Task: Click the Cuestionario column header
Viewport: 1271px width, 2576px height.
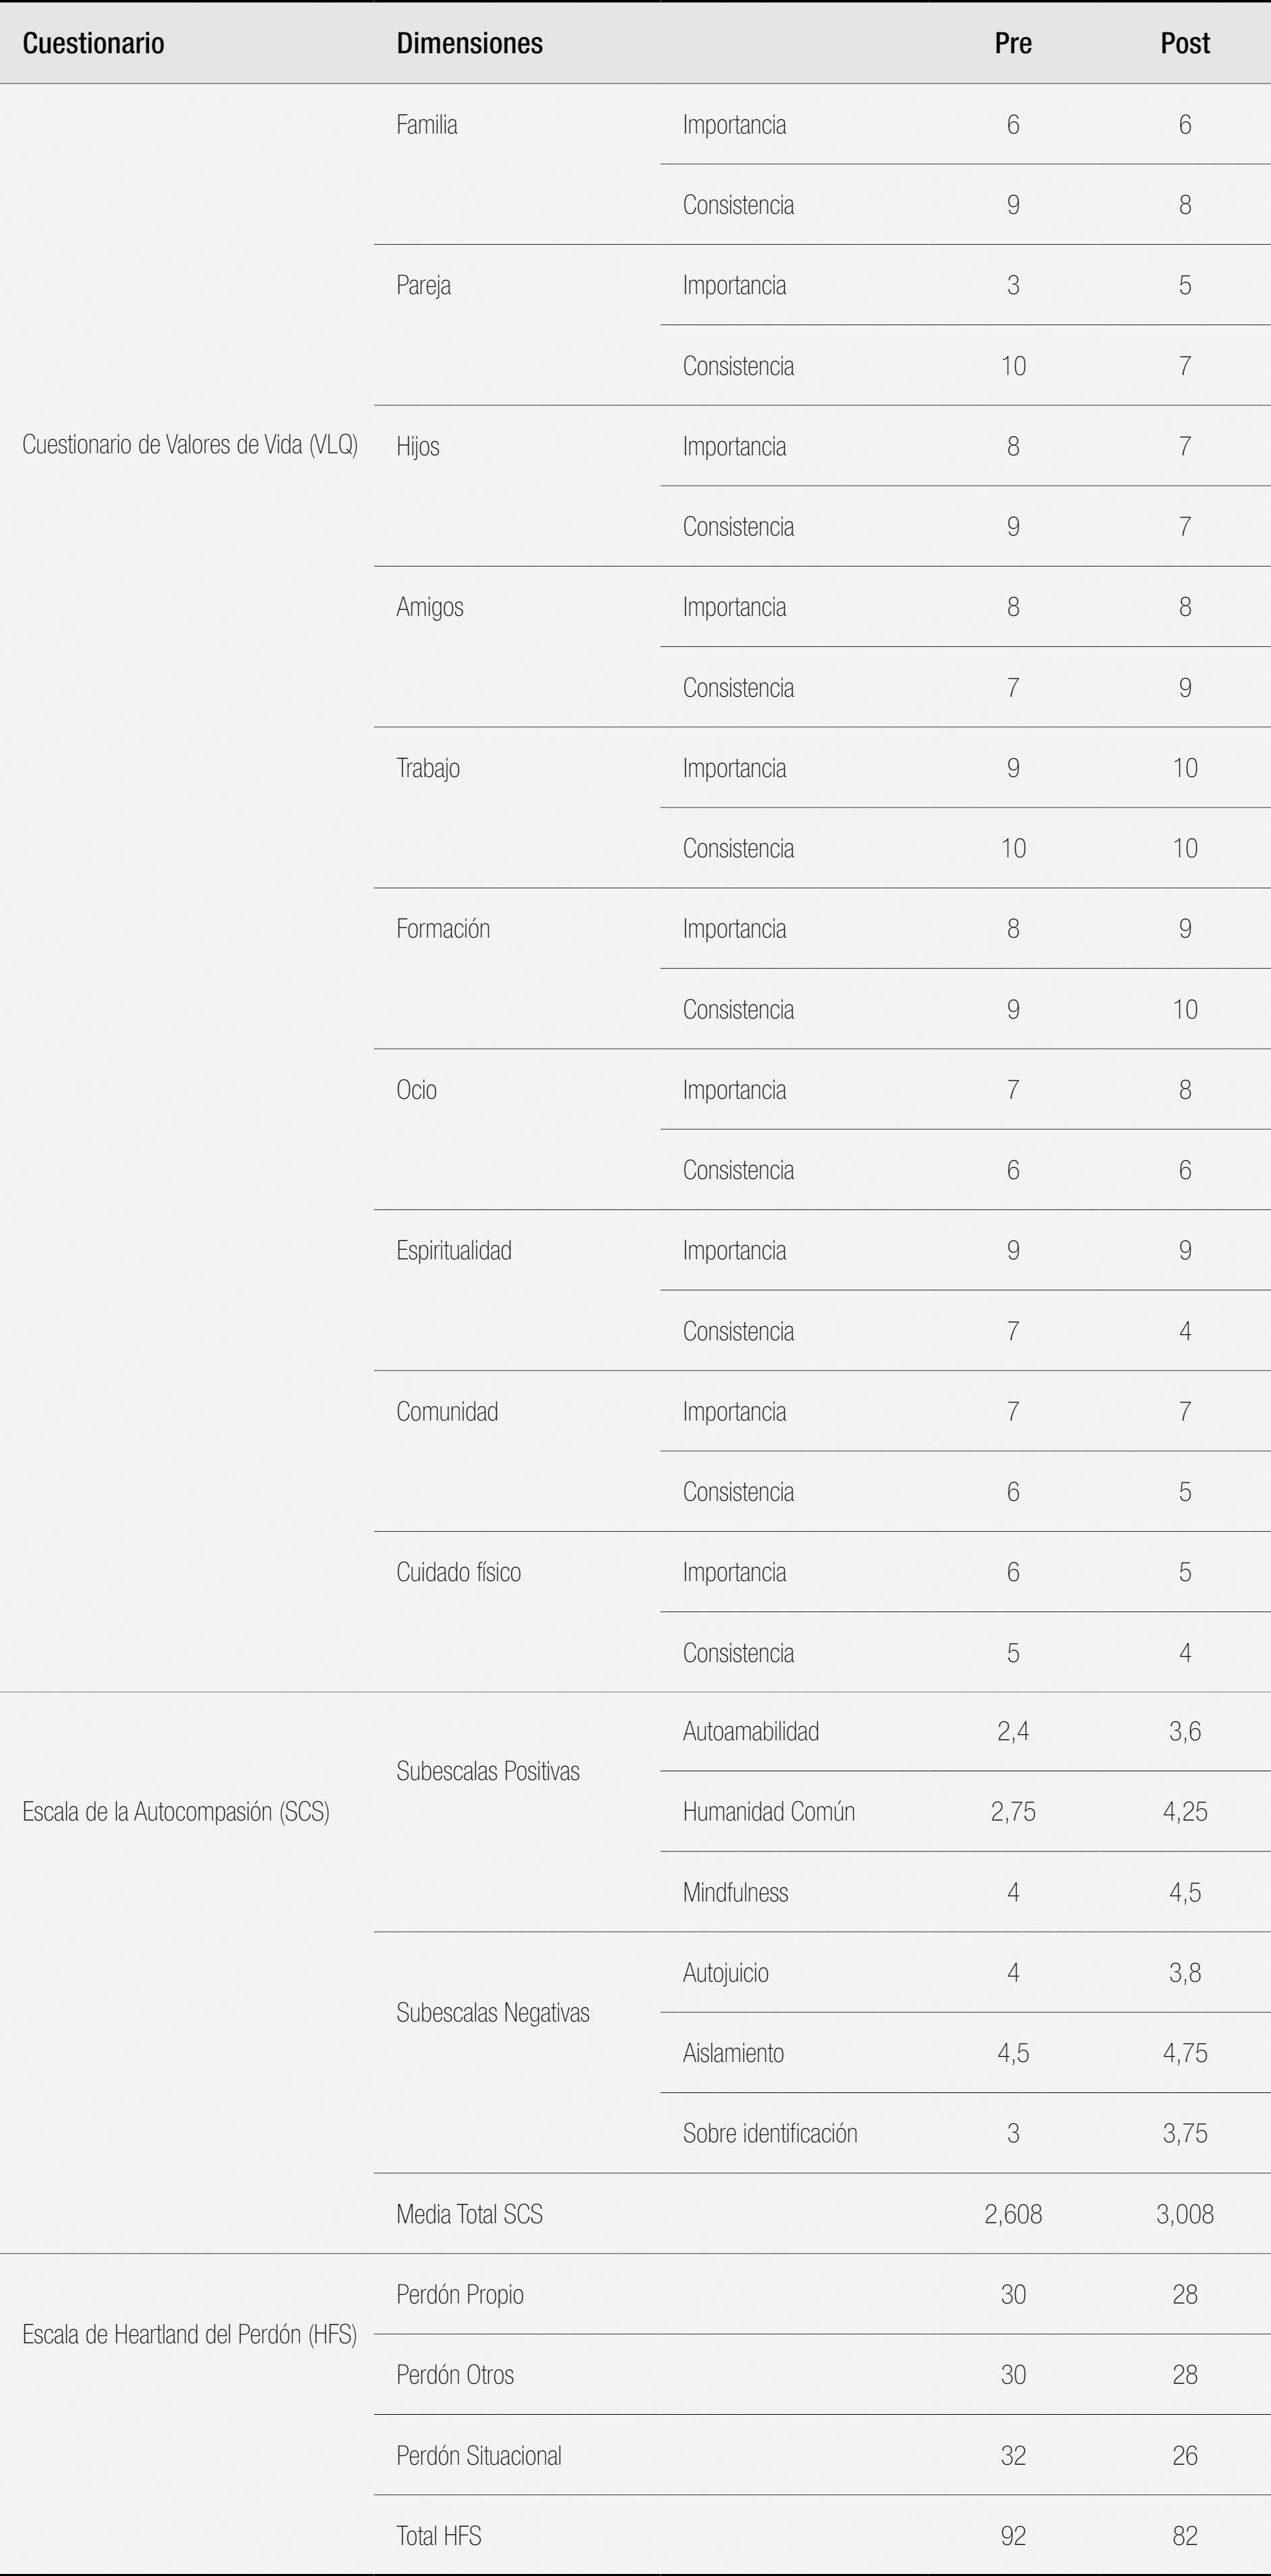Action: point(93,43)
